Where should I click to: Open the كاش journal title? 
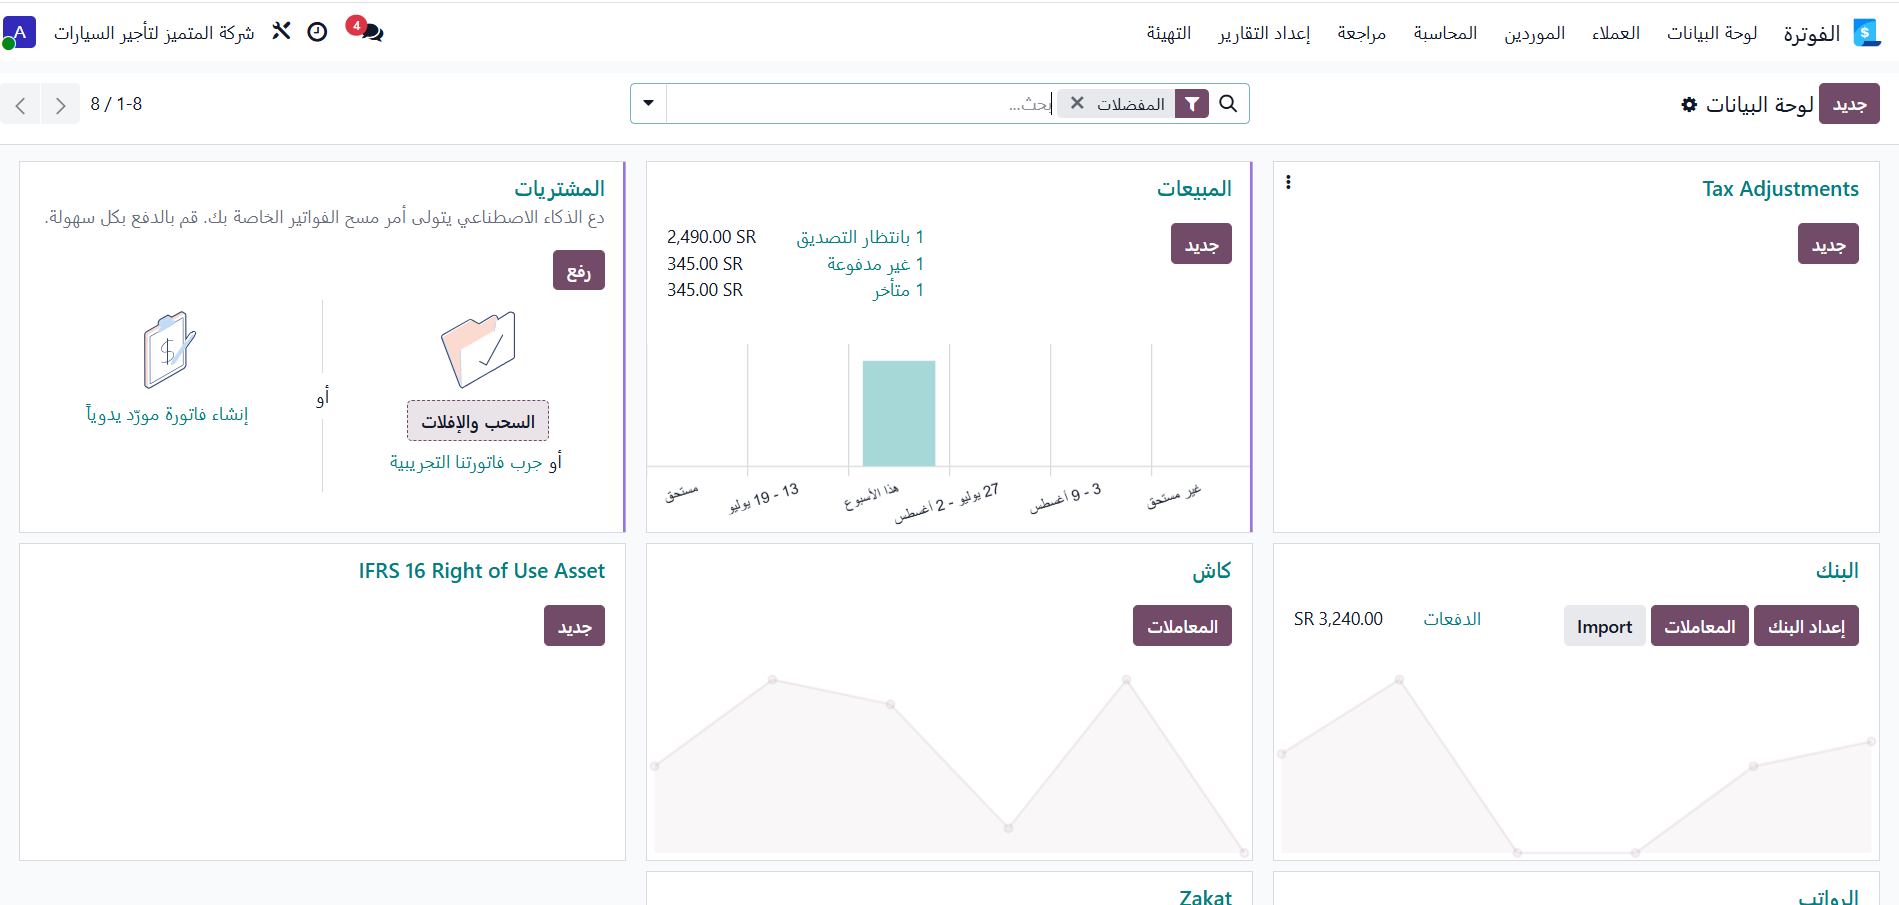coord(1211,570)
